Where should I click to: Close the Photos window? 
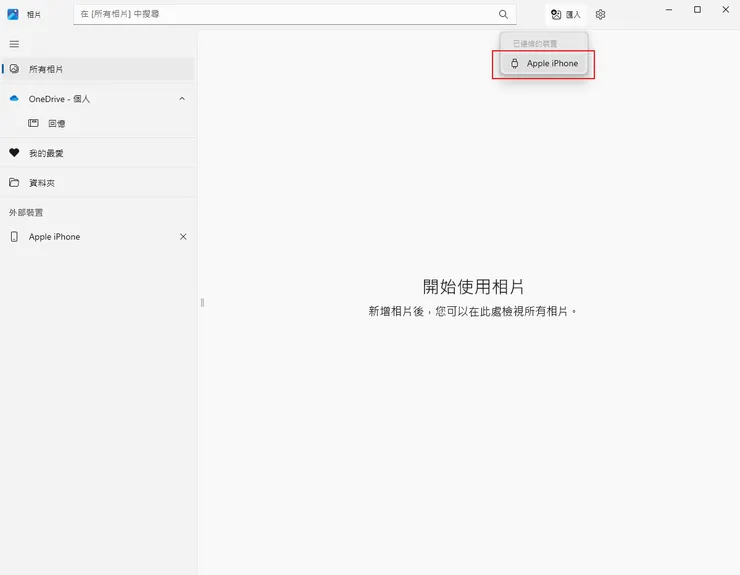[x=725, y=9]
